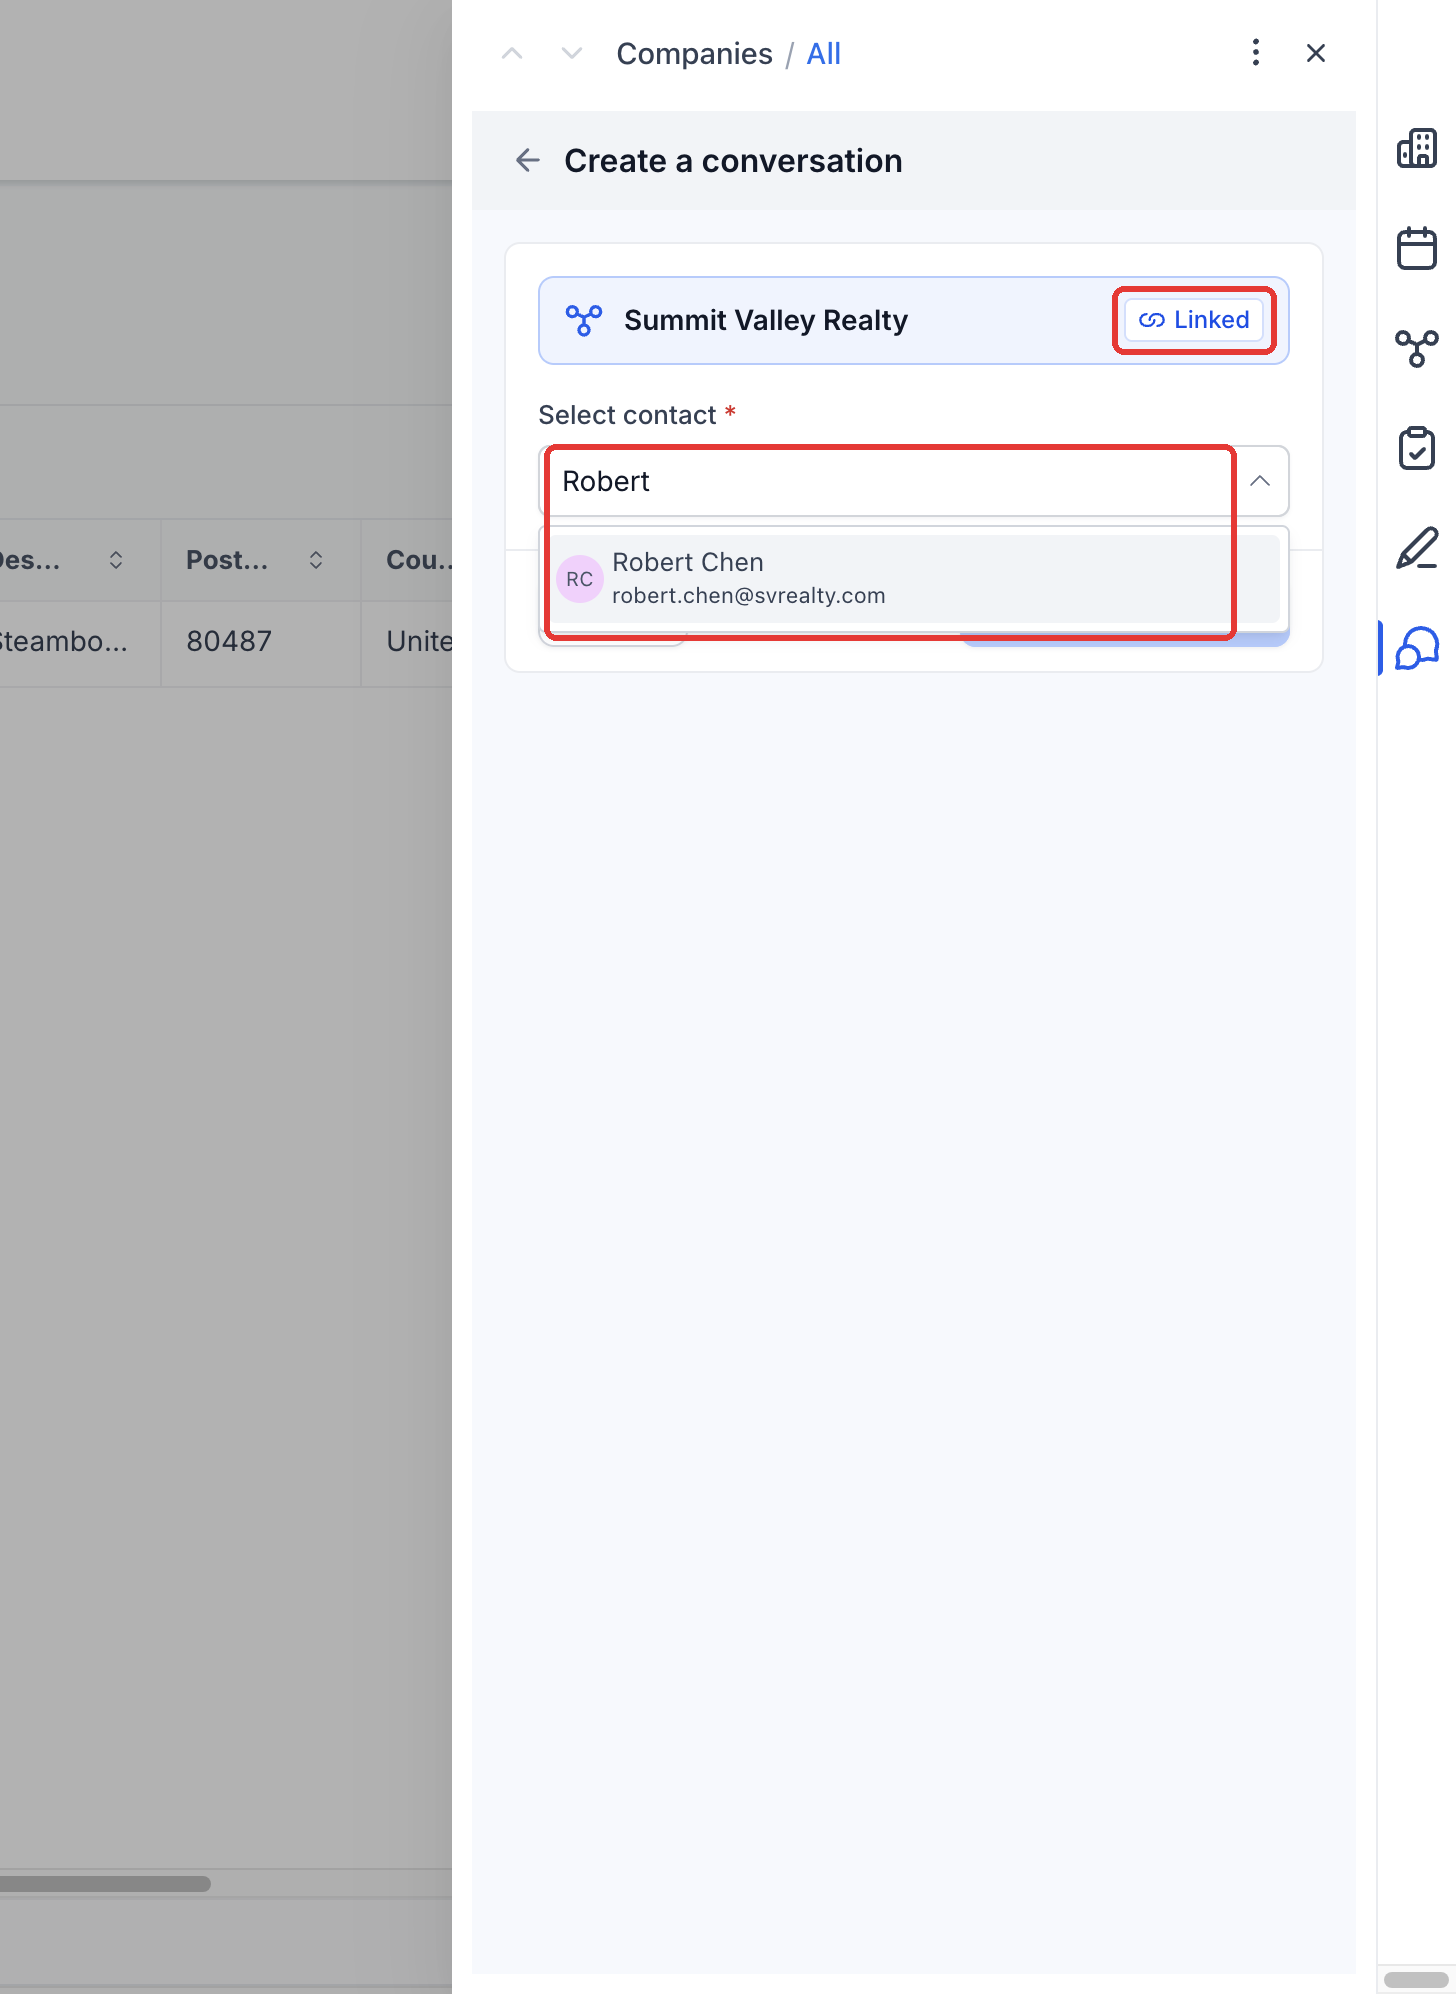1456x1994 pixels.
Task: Go back from Create a conversation
Action: (528, 160)
